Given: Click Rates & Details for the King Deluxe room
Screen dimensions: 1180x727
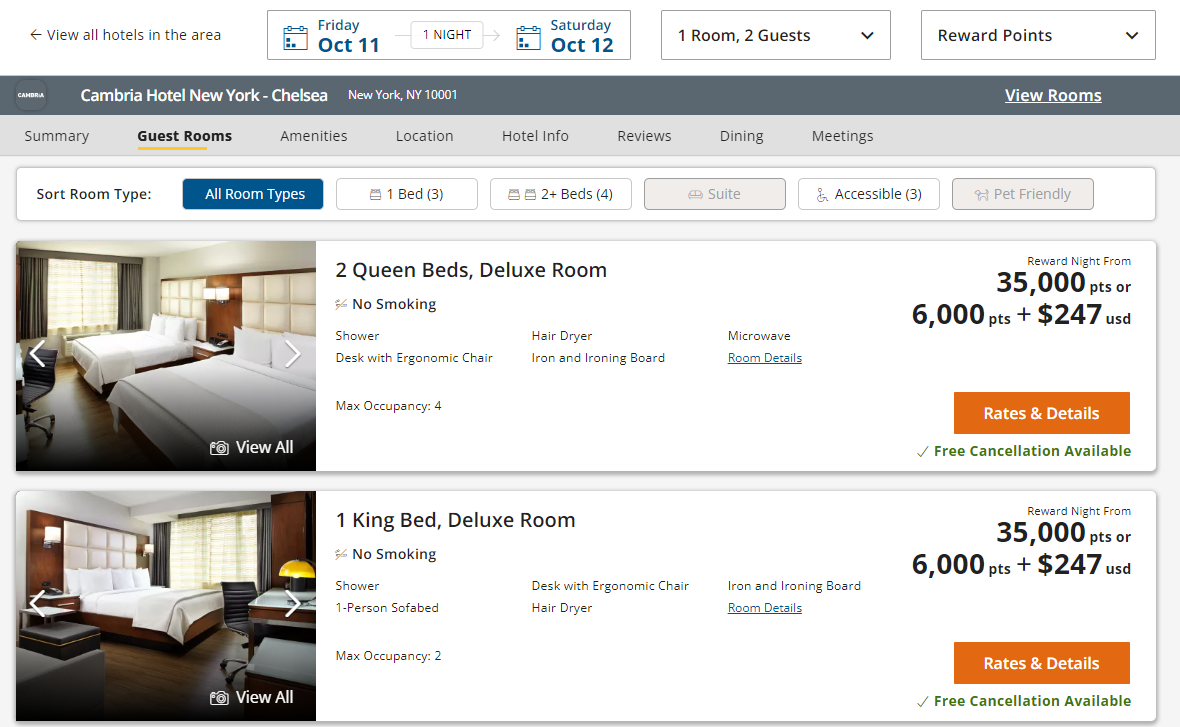Looking at the screenshot, I should click(x=1041, y=662).
